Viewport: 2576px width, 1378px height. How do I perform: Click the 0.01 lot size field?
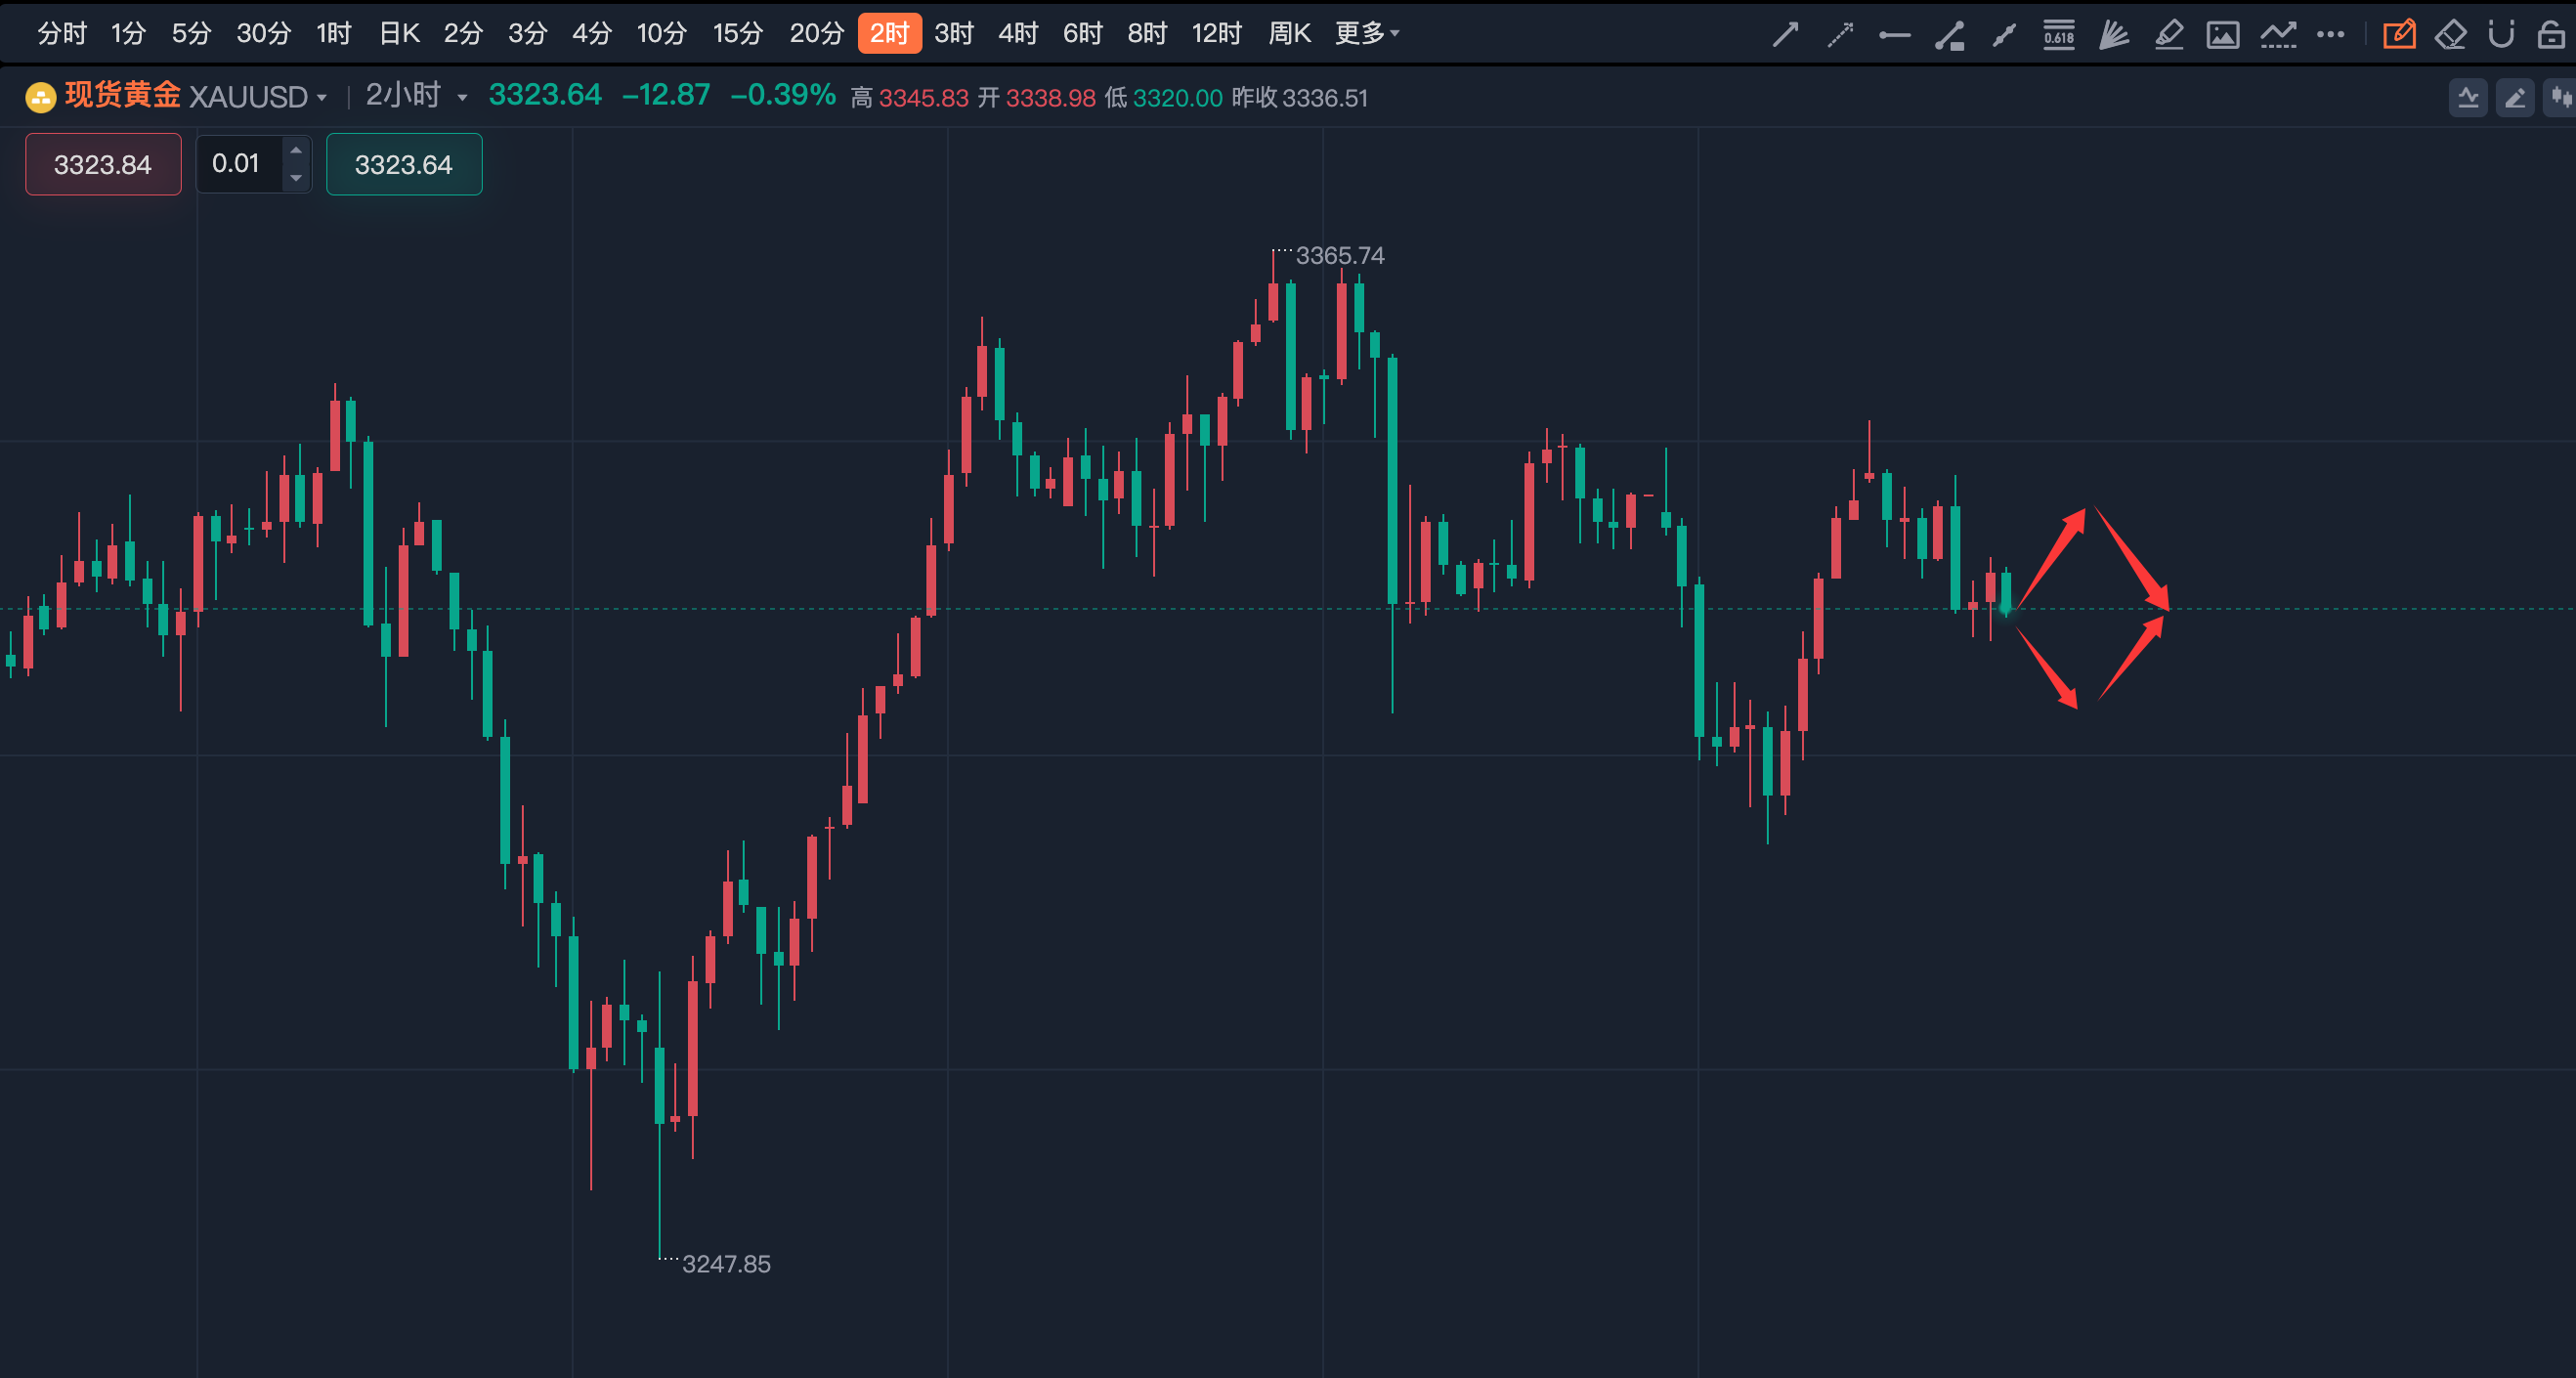237,164
